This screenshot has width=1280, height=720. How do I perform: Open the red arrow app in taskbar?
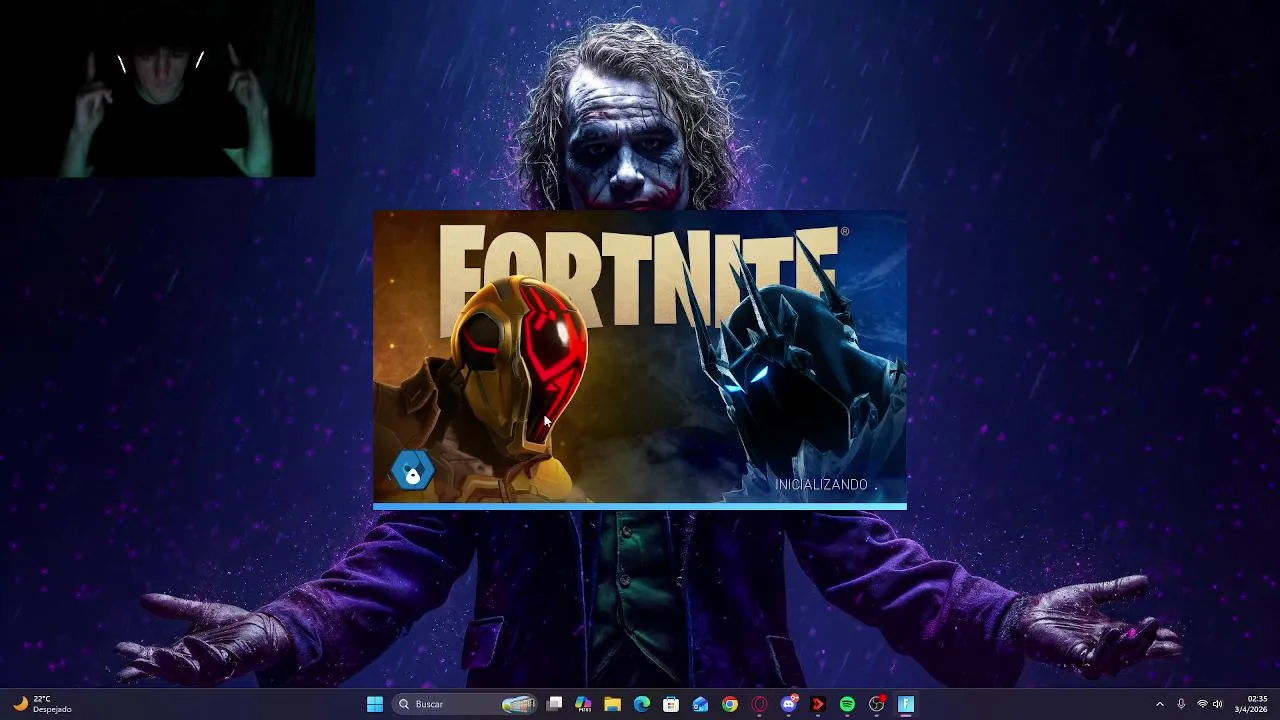pyautogui.click(x=818, y=704)
